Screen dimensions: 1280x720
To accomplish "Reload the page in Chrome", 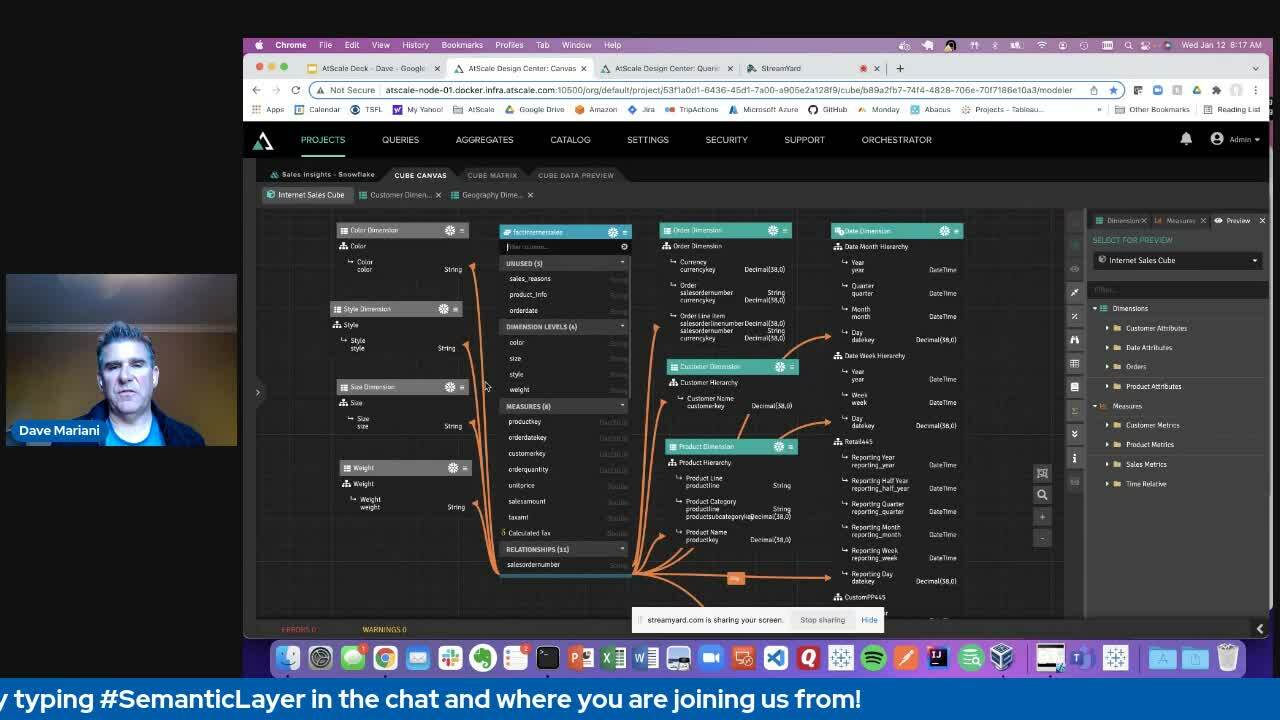I will pos(295,90).
